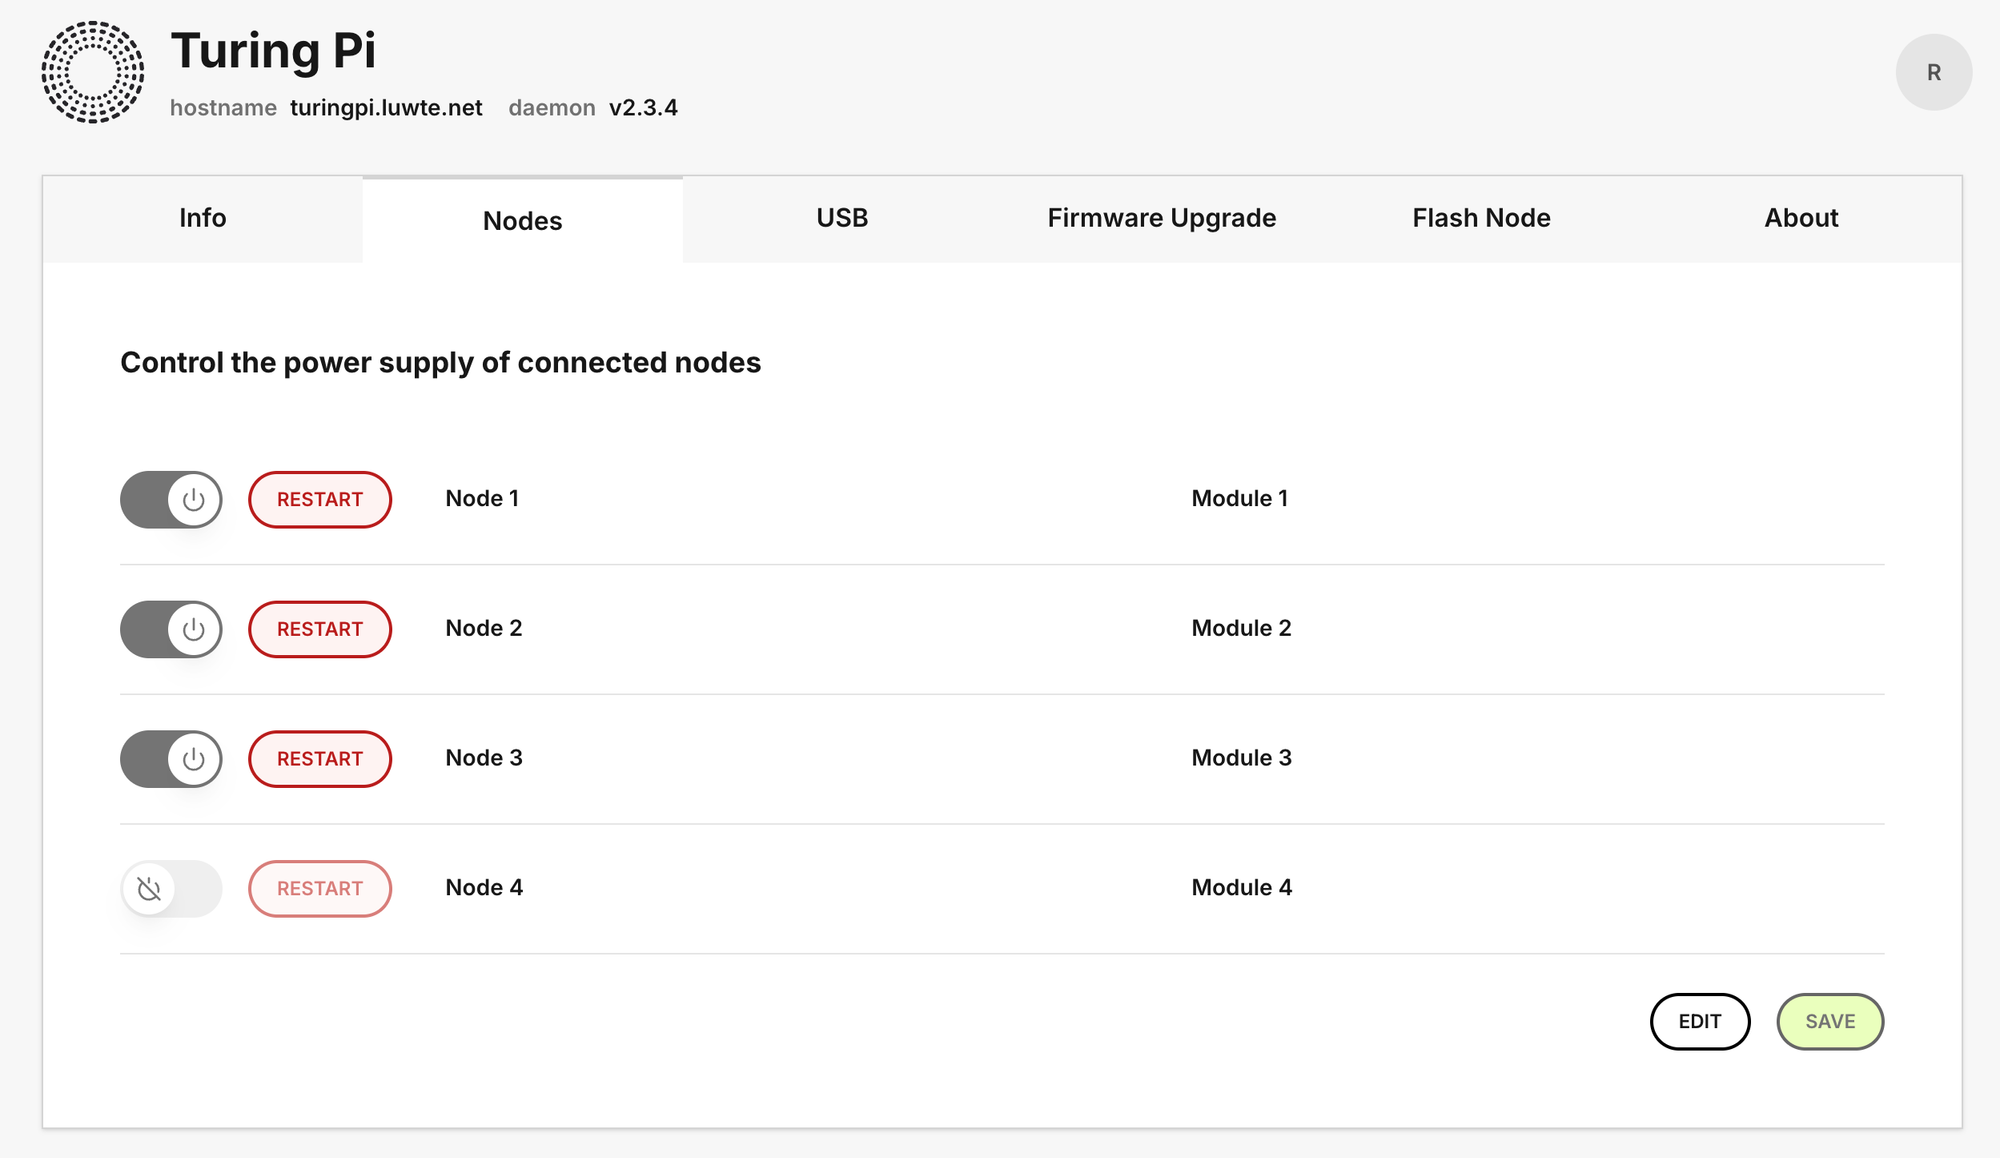This screenshot has width=2000, height=1158.
Task: Click the SAVE button
Action: (x=1830, y=1021)
